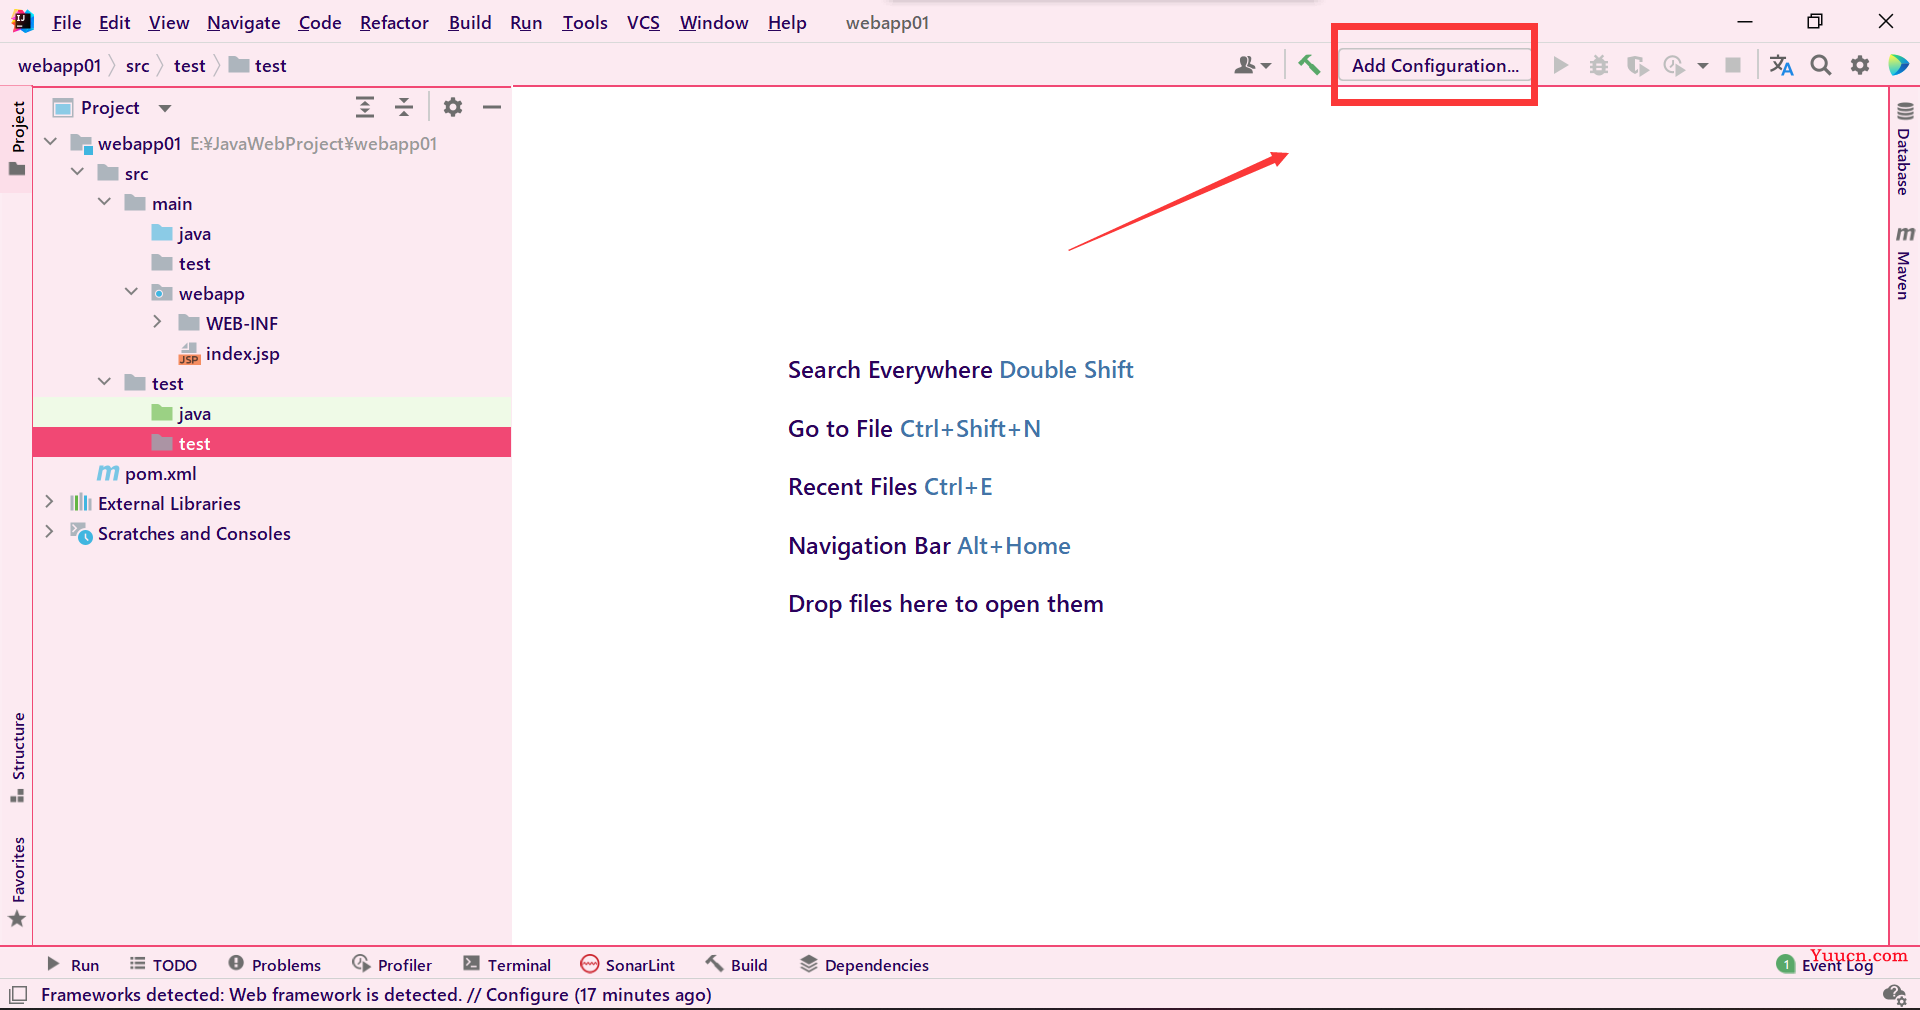
Task: Click the Build Project hammer icon
Action: pyautogui.click(x=1308, y=65)
